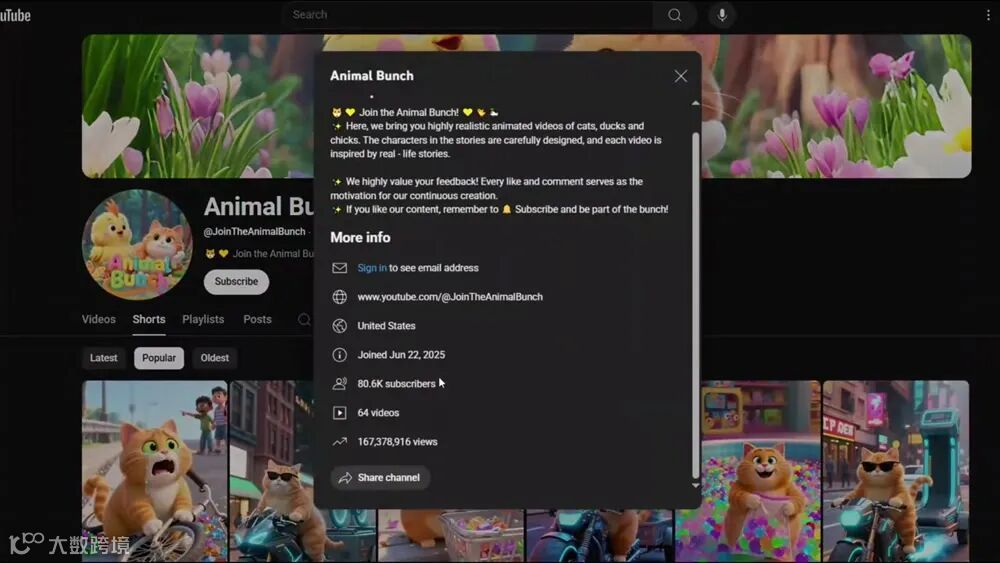Open the Playlists tab
The width and height of the screenshot is (1000, 563).
pyautogui.click(x=203, y=319)
